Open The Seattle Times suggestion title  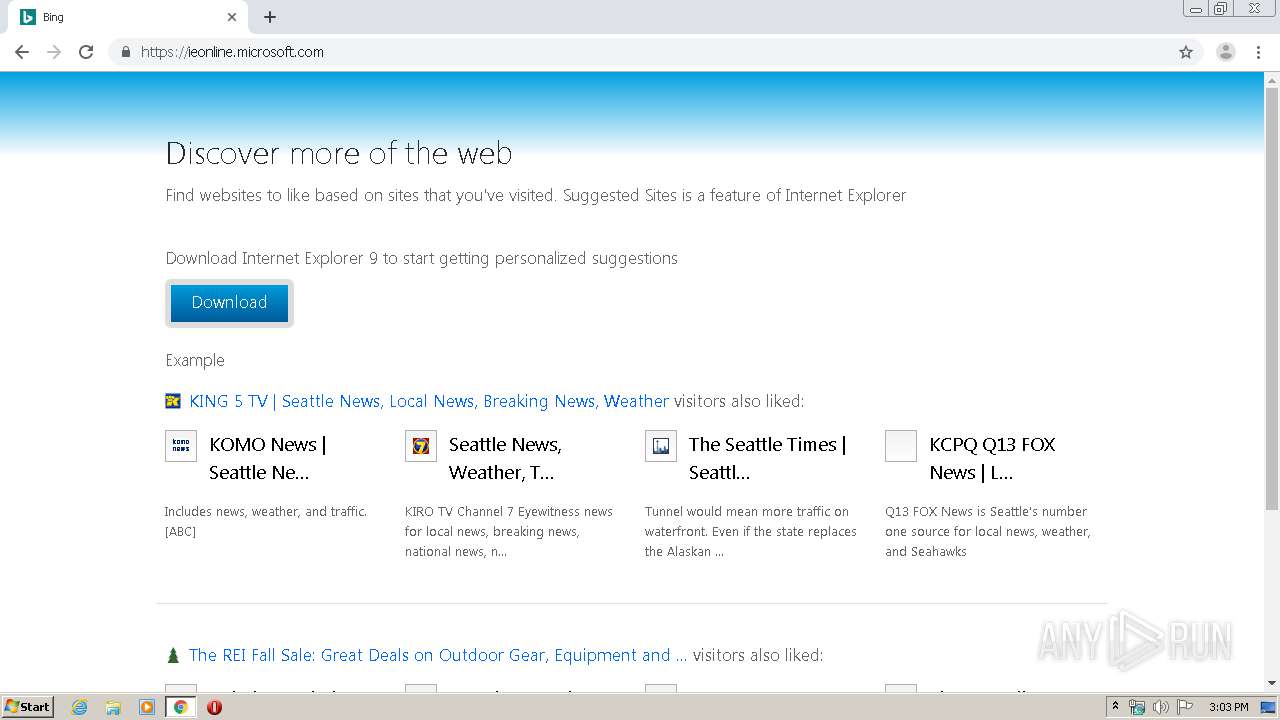pyautogui.click(x=767, y=458)
